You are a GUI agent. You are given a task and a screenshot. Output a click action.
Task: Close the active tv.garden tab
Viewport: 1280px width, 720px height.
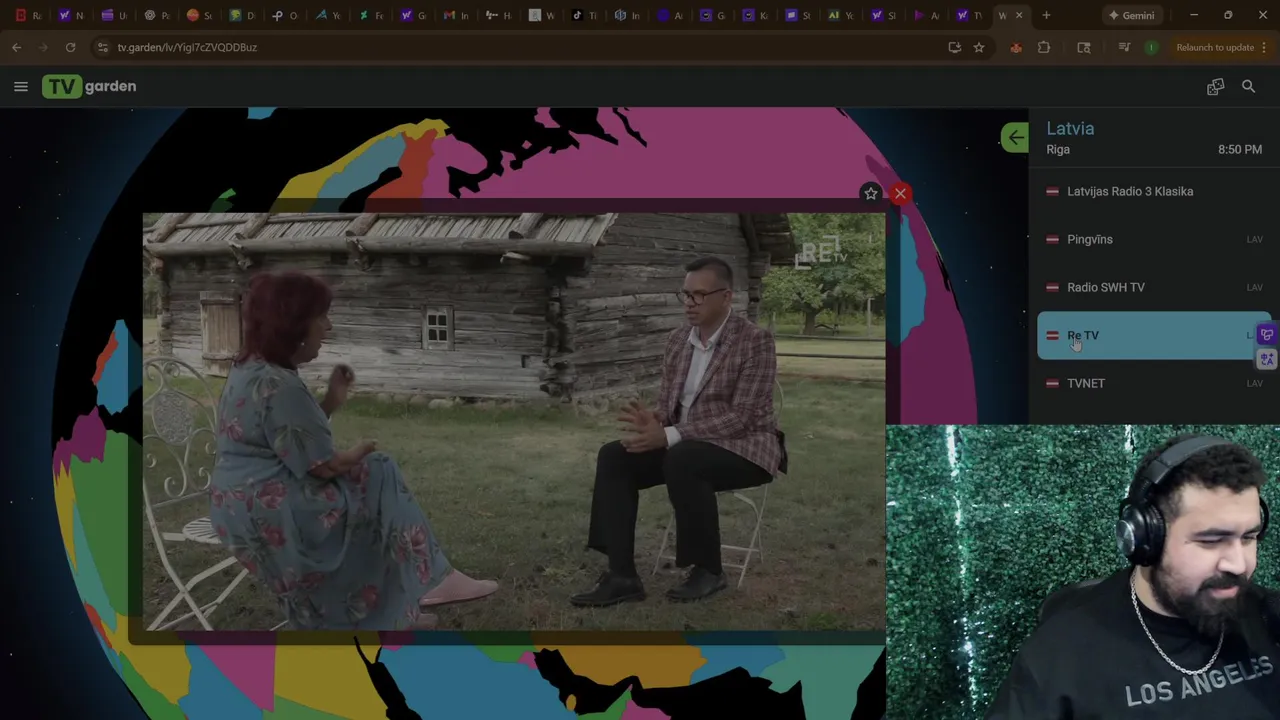click(1019, 15)
